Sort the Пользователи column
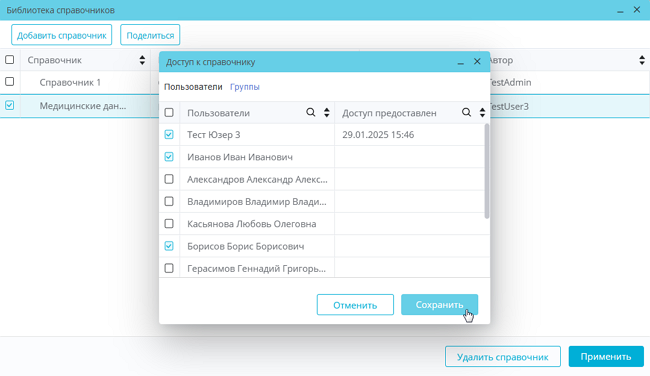This screenshot has height=376, width=650. click(327, 112)
